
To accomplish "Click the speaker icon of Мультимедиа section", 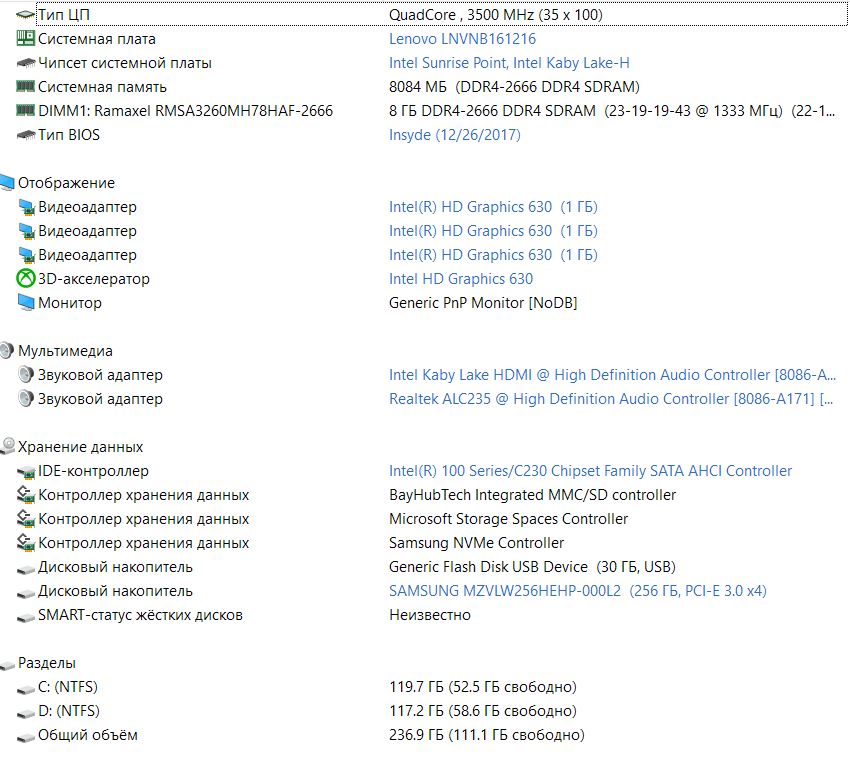I will [7, 350].
